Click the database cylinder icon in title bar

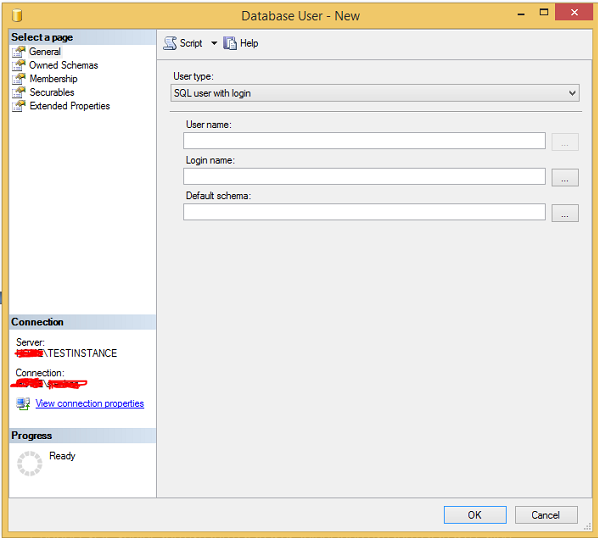[17, 15]
